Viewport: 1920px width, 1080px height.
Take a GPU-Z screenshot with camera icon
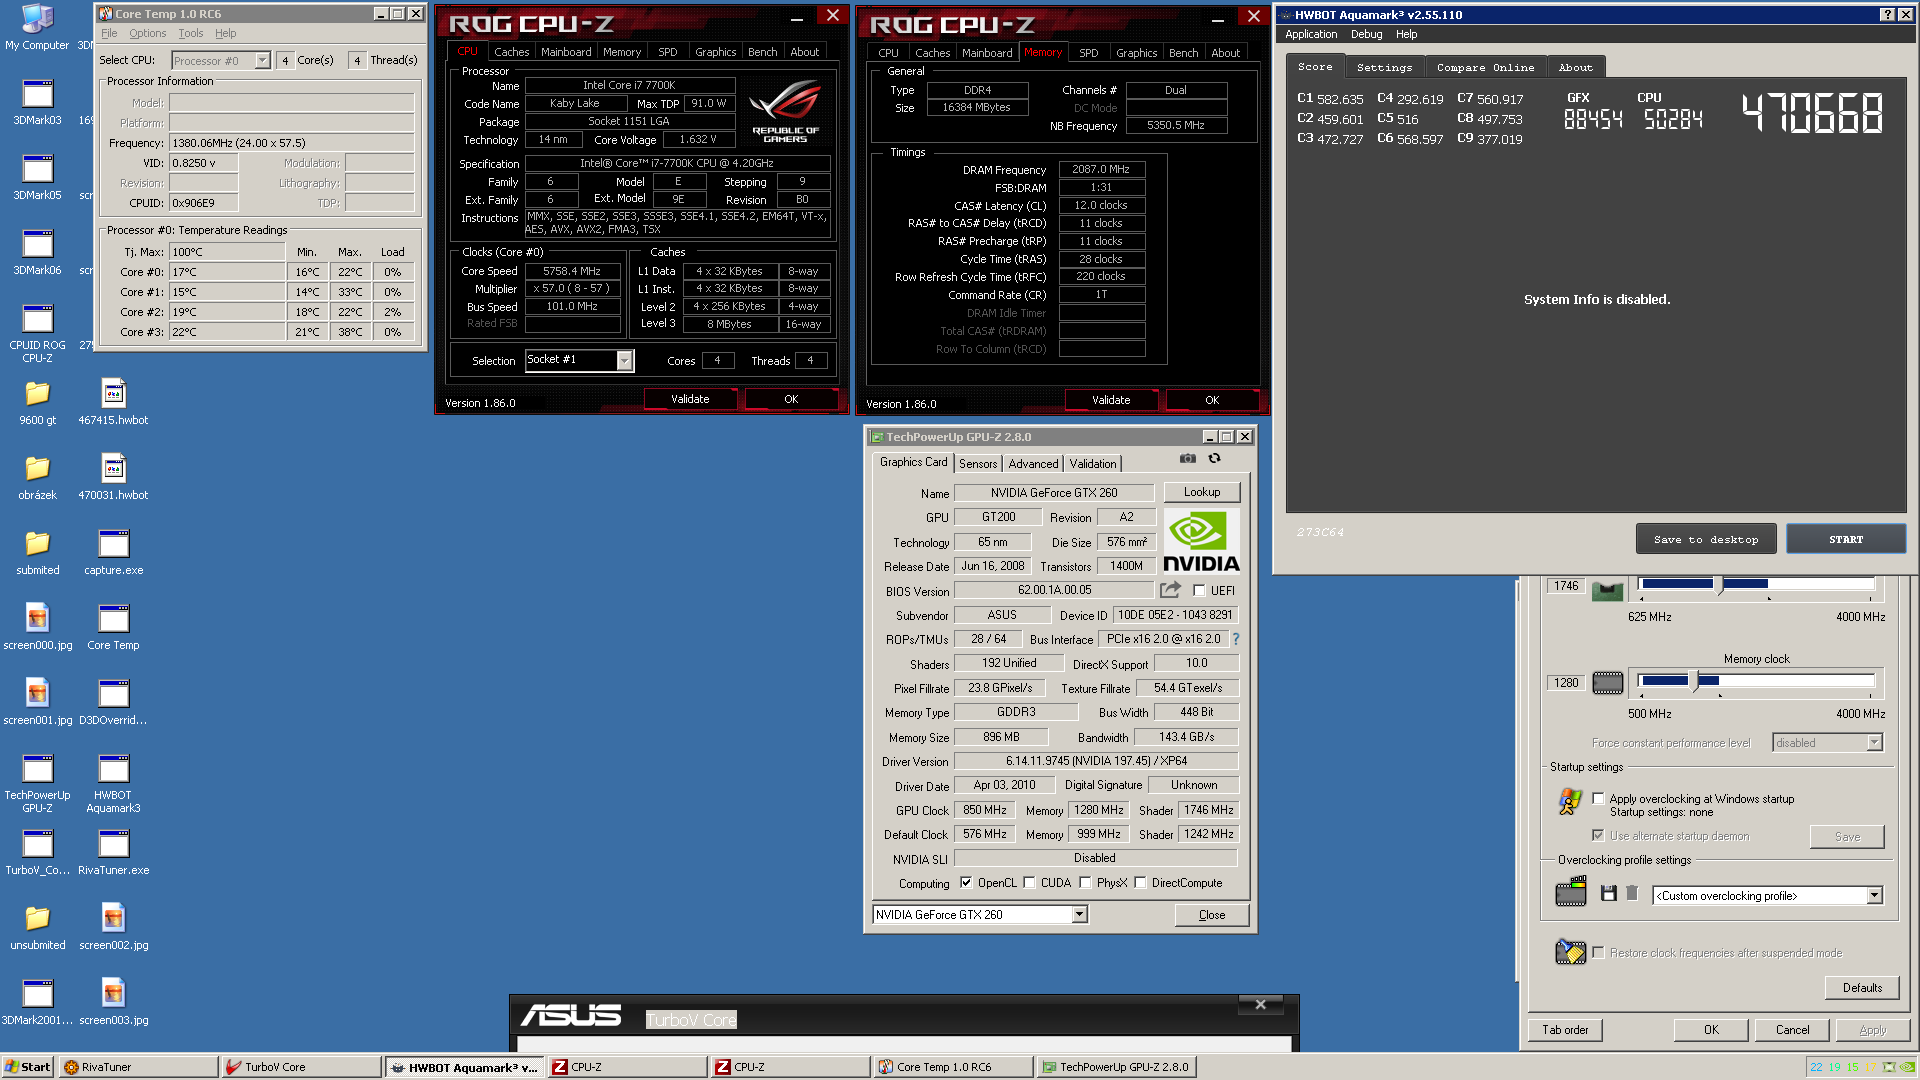pos(1187,459)
